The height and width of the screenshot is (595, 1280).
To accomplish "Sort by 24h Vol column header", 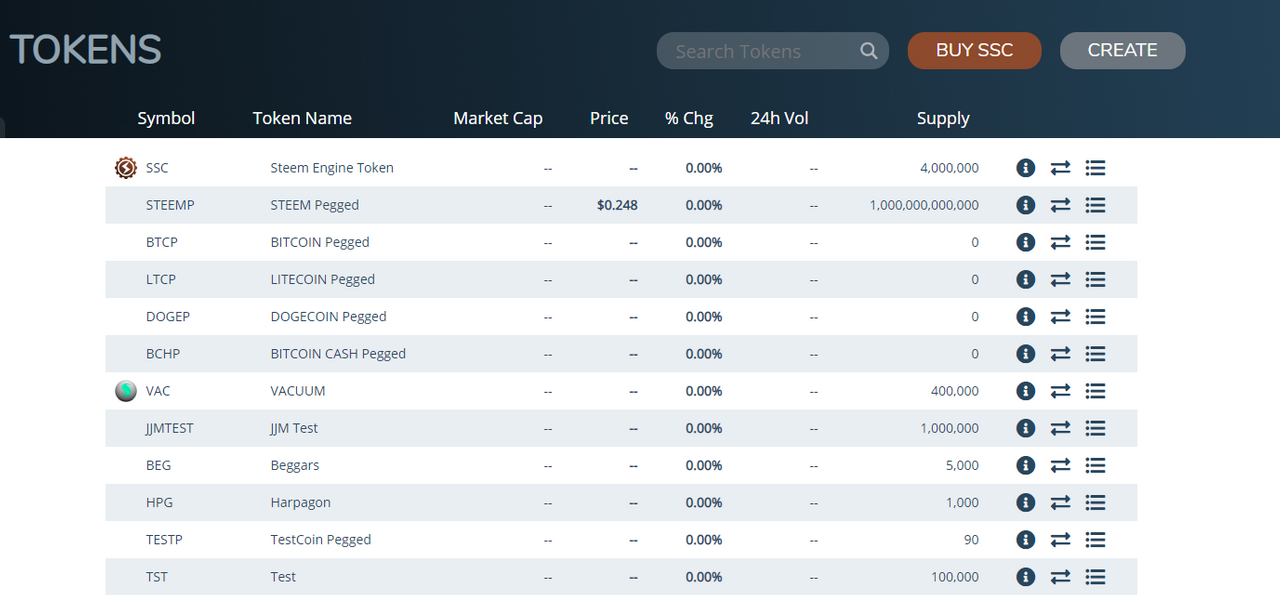I will click(x=779, y=118).
